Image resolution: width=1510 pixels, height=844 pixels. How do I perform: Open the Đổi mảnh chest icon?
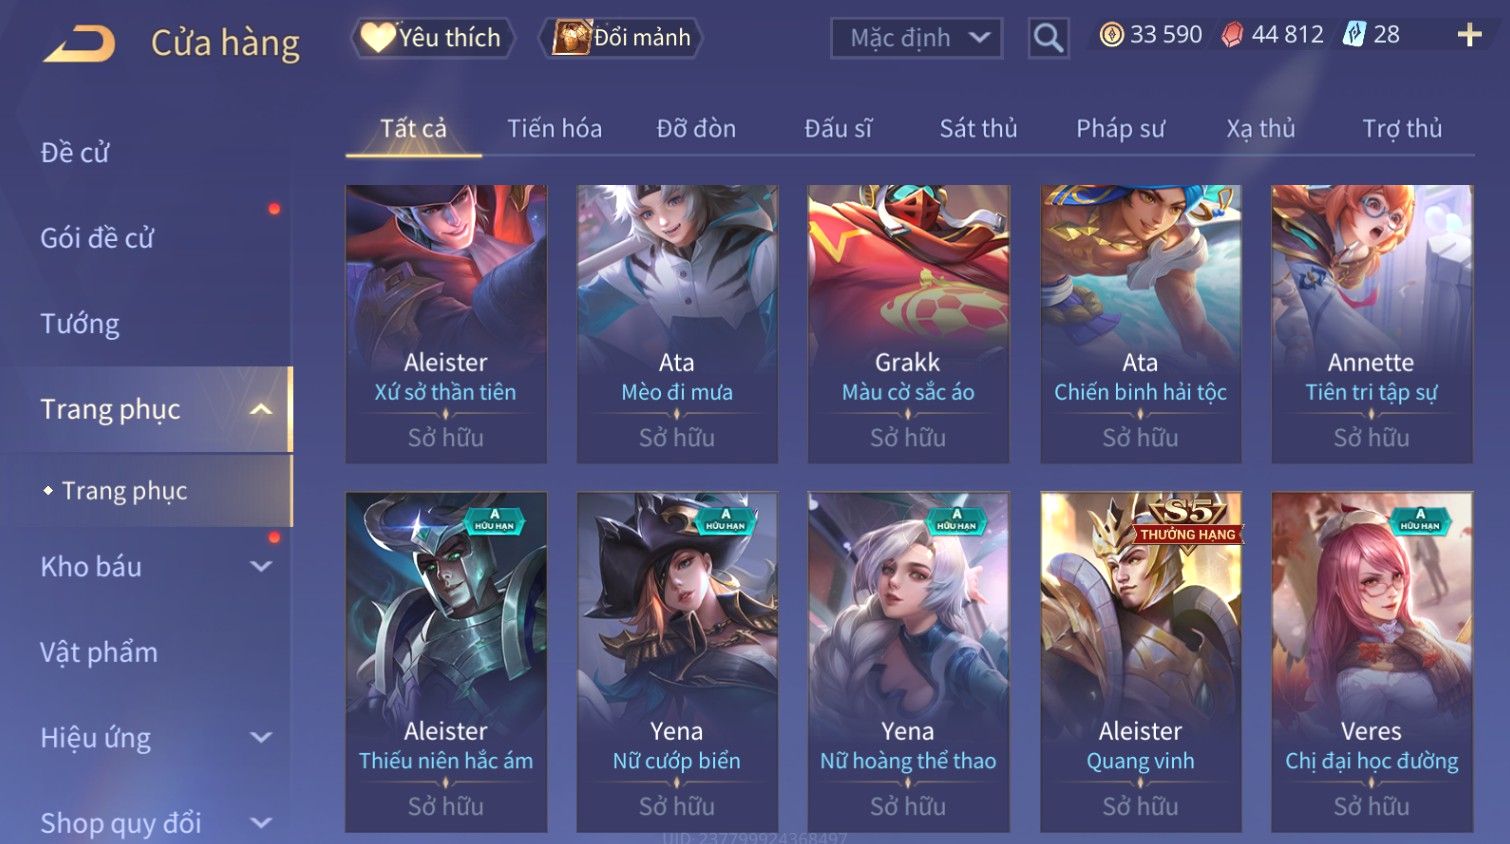[572, 37]
